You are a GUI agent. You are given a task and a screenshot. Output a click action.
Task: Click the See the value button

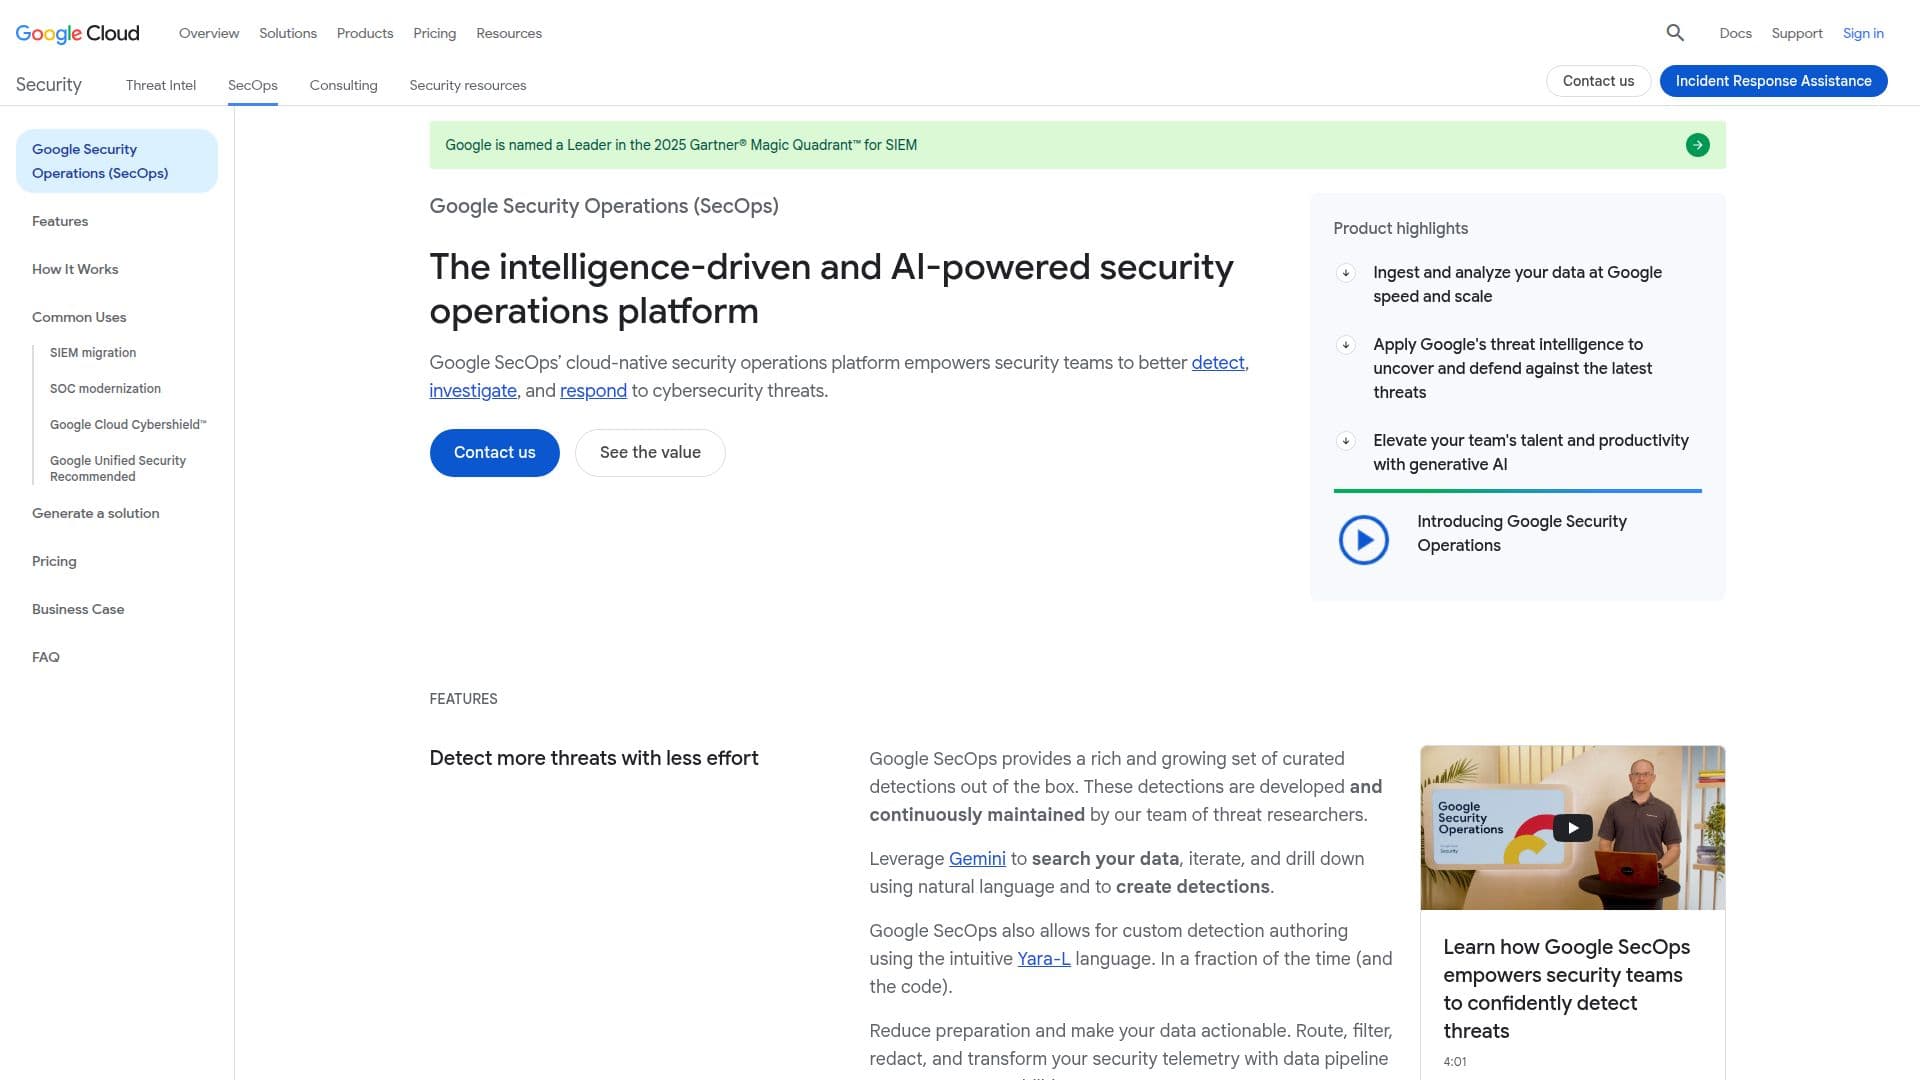[x=650, y=453]
